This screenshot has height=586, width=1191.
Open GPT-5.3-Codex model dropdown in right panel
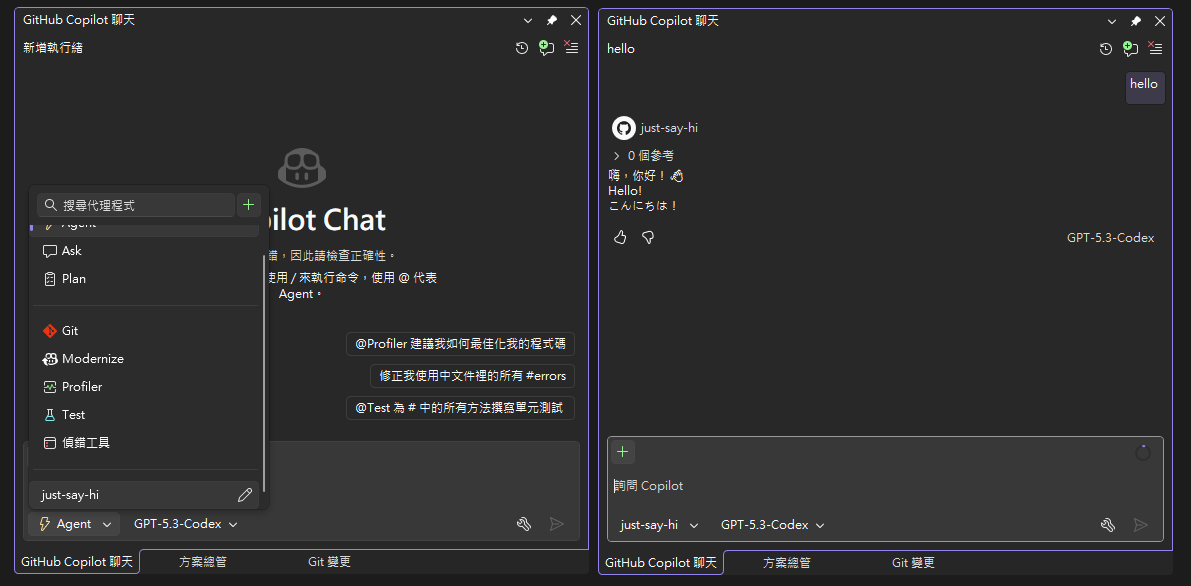(x=772, y=524)
